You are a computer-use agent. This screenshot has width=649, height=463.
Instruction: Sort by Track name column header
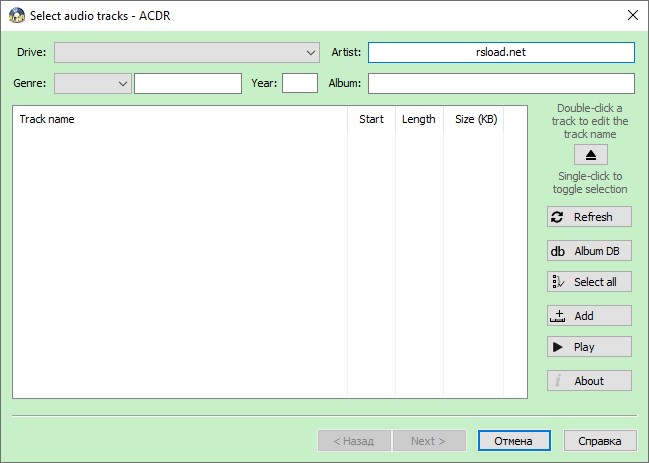click(180, 119)
